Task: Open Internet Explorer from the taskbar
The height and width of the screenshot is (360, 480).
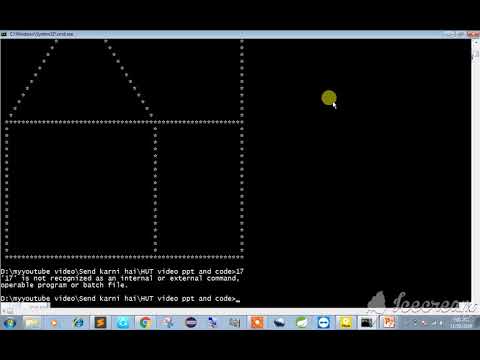Action: point(78,323)
